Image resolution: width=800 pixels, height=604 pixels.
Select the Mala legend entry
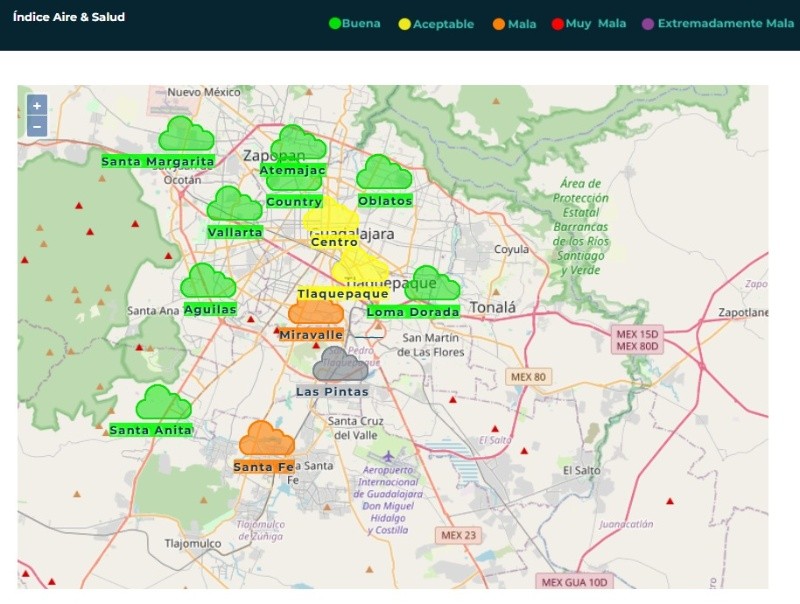tap(515, 24)
